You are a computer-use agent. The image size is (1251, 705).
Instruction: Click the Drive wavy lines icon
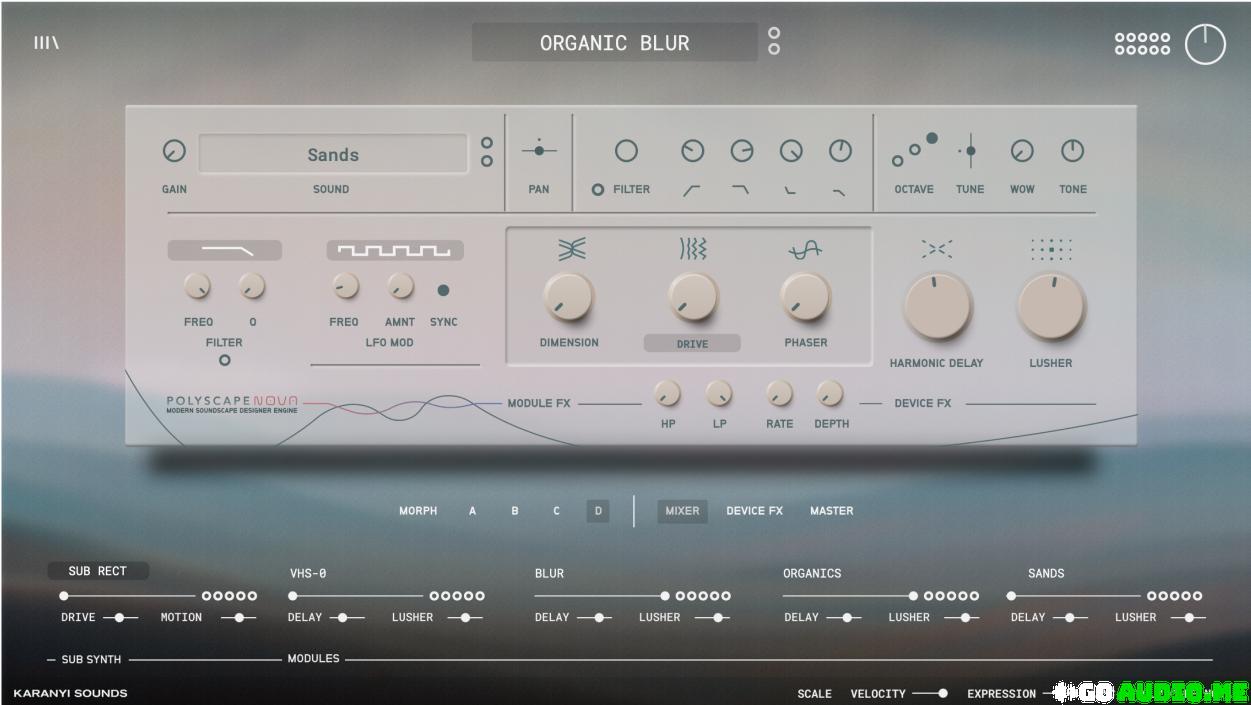(x=692, y=250)
